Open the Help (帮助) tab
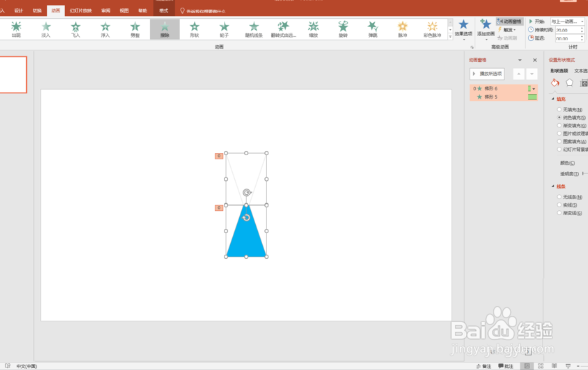 (142, 10)
